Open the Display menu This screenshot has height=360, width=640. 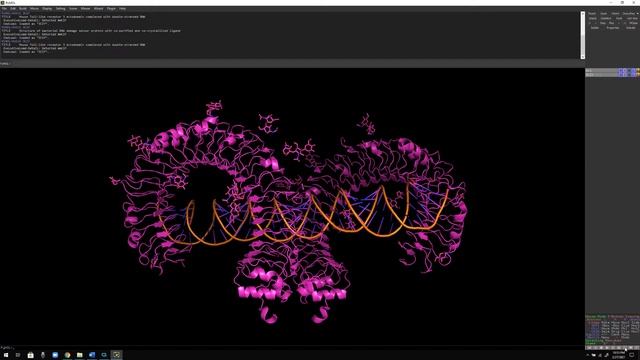click(x=47, y=9)
